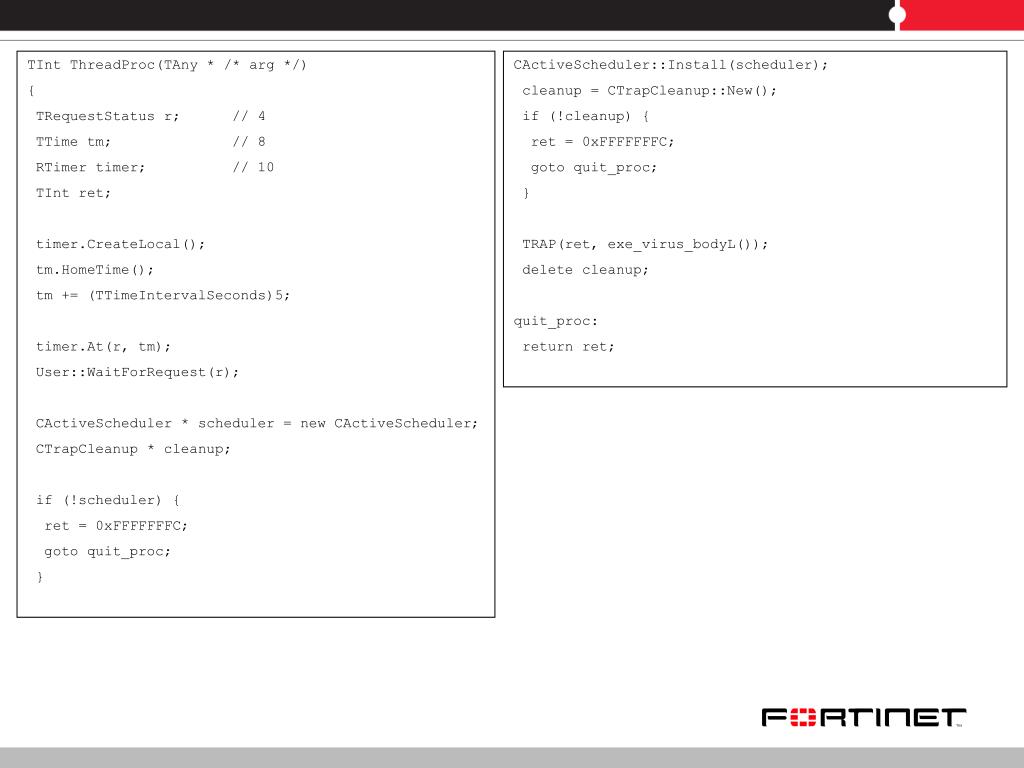Click 'ret = 0xFFFFFFFC;' in right code box
Screen dimensions: 1024x768
coord(603,142)
